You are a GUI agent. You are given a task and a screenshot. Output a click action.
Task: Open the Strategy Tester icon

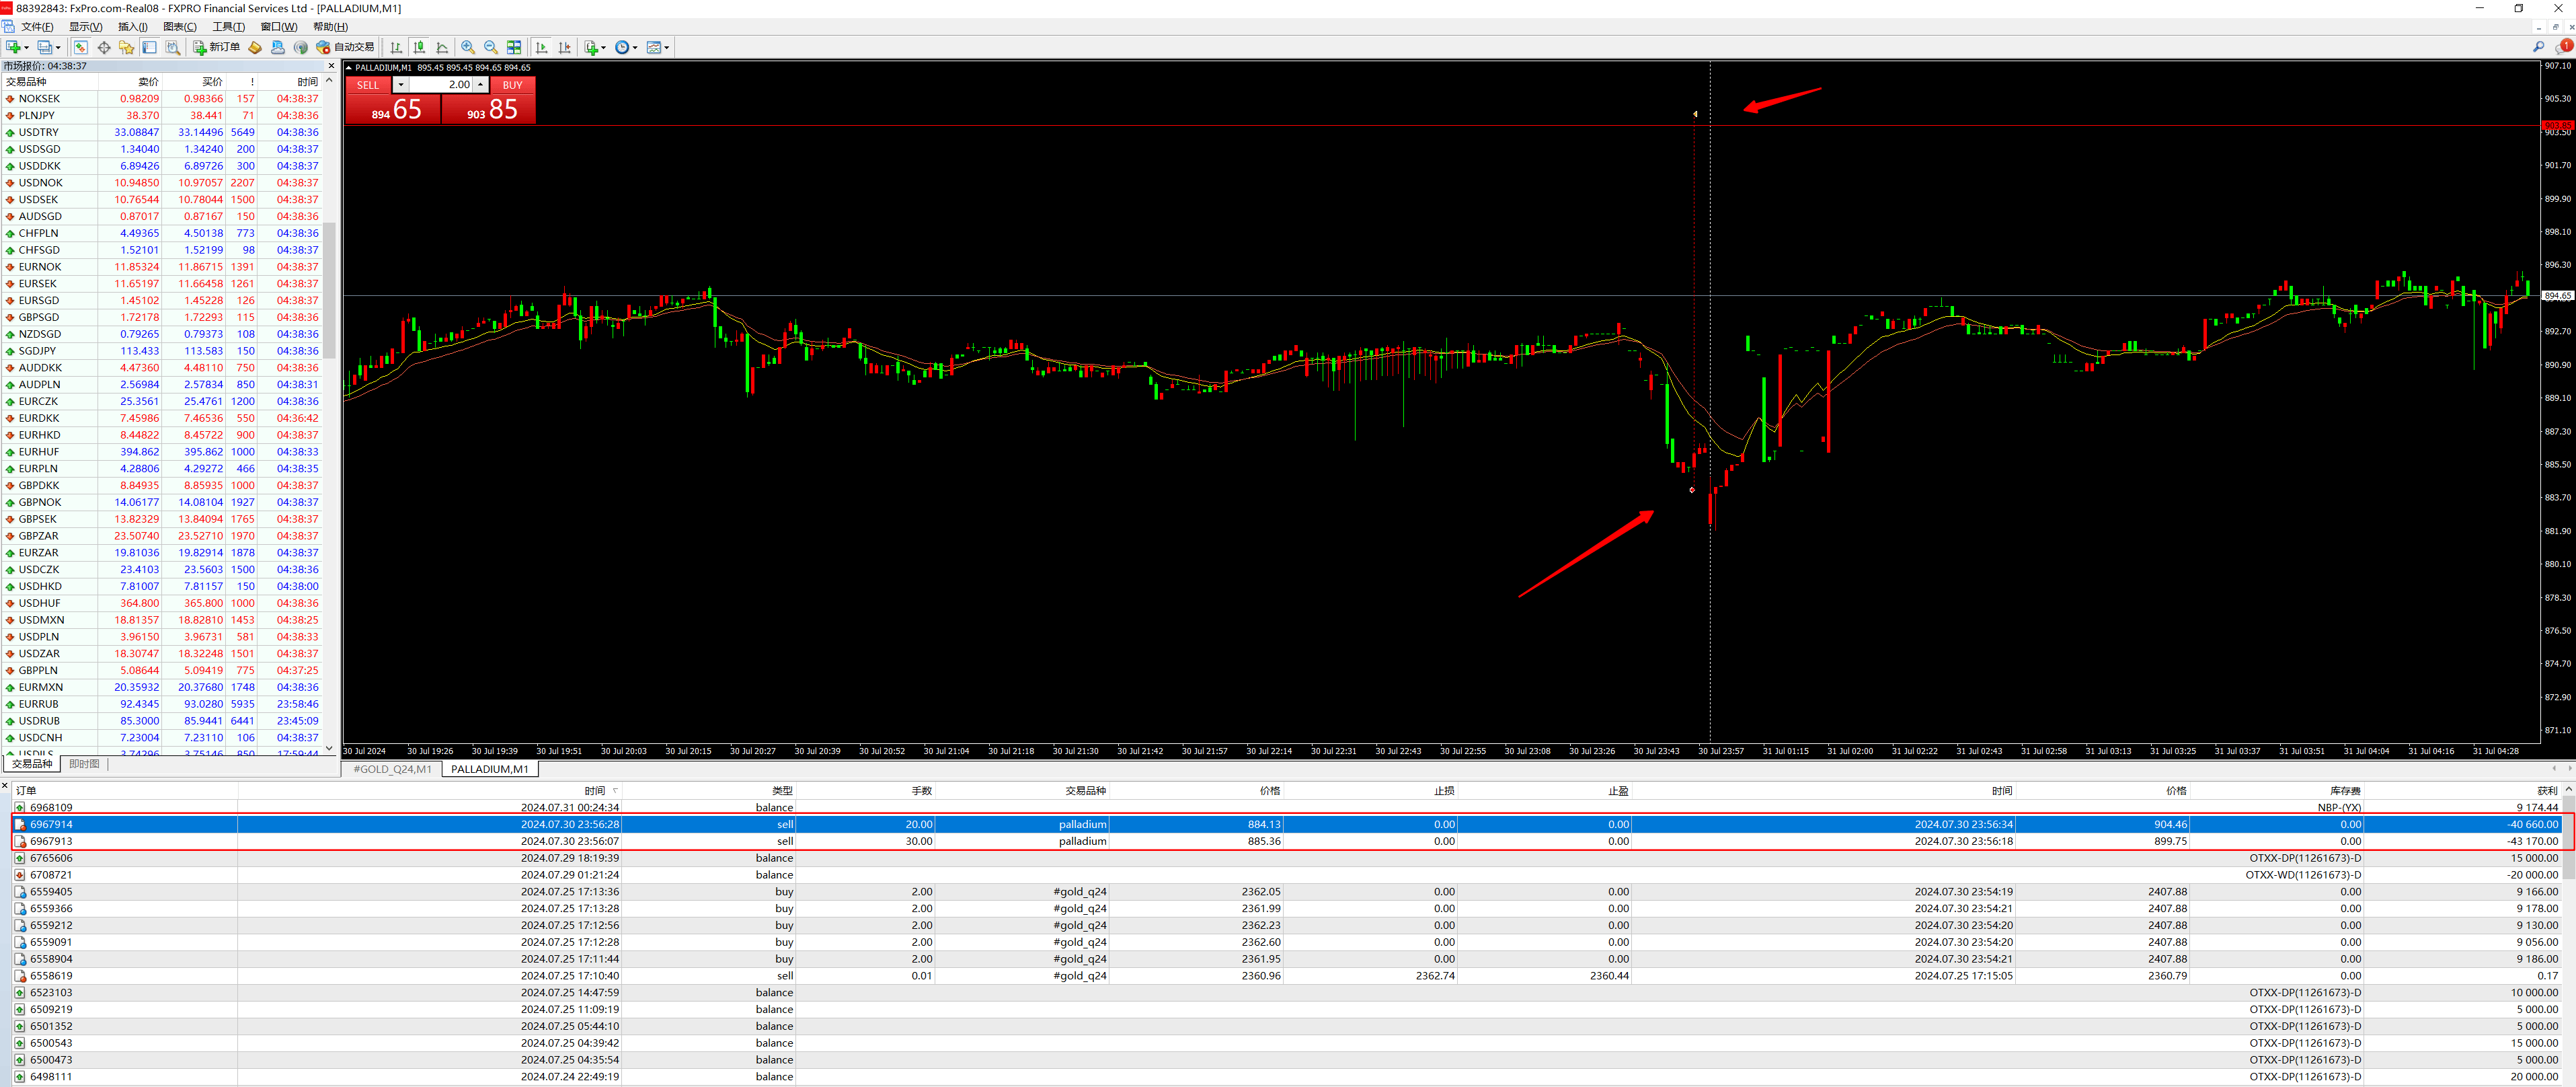tap(173, 47)
